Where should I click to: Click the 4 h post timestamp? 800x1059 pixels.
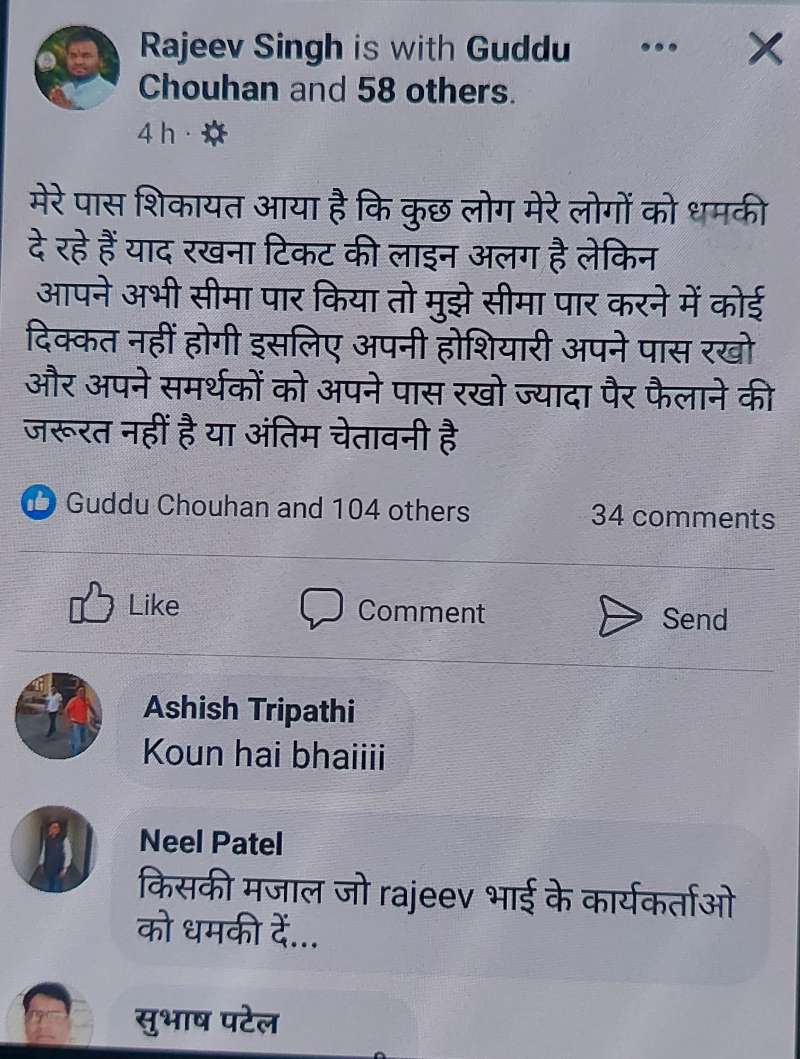coord(156,134)
